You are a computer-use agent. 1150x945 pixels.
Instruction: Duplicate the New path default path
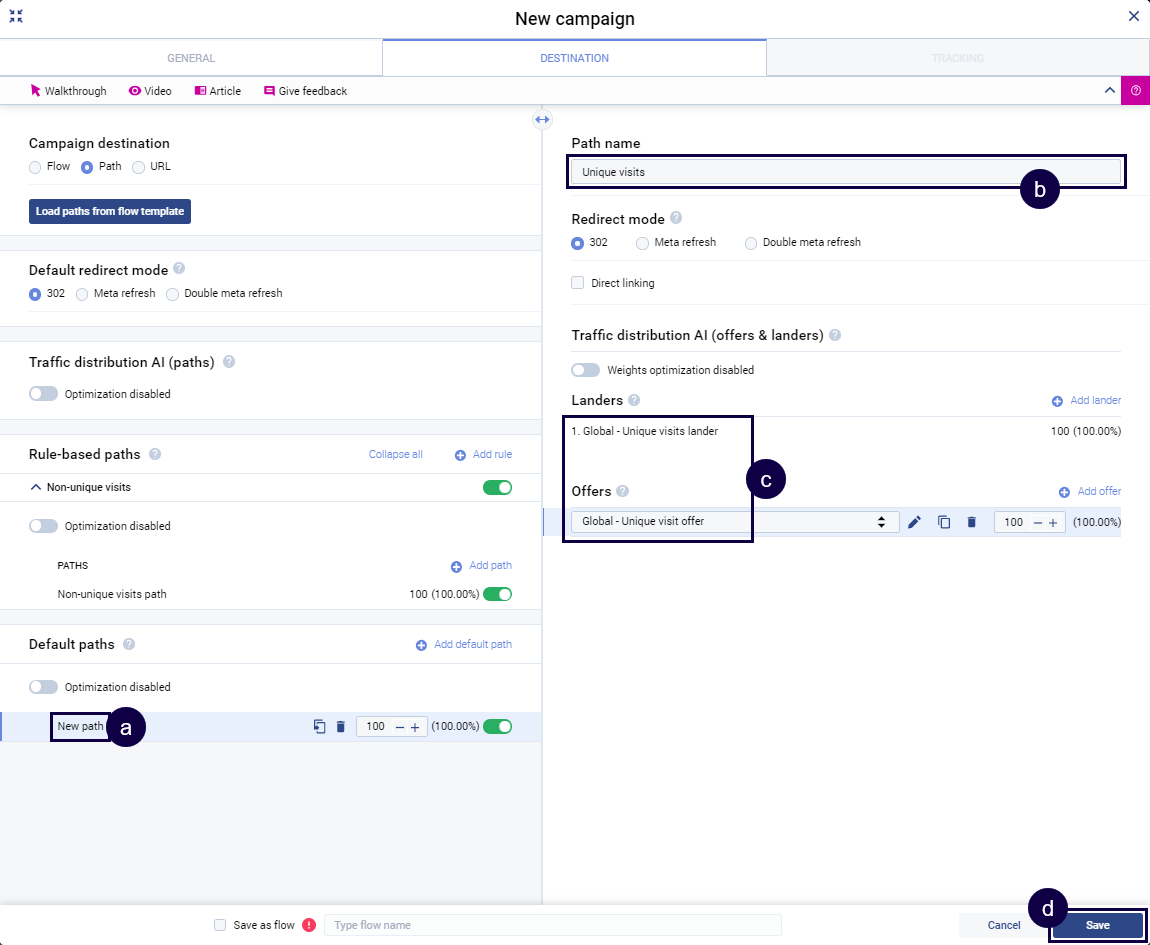click(319, 727)
